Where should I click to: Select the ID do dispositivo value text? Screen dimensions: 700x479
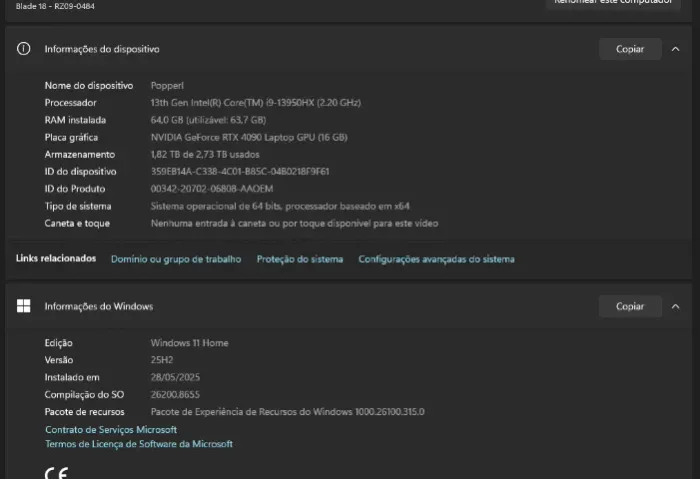(240, 171)
